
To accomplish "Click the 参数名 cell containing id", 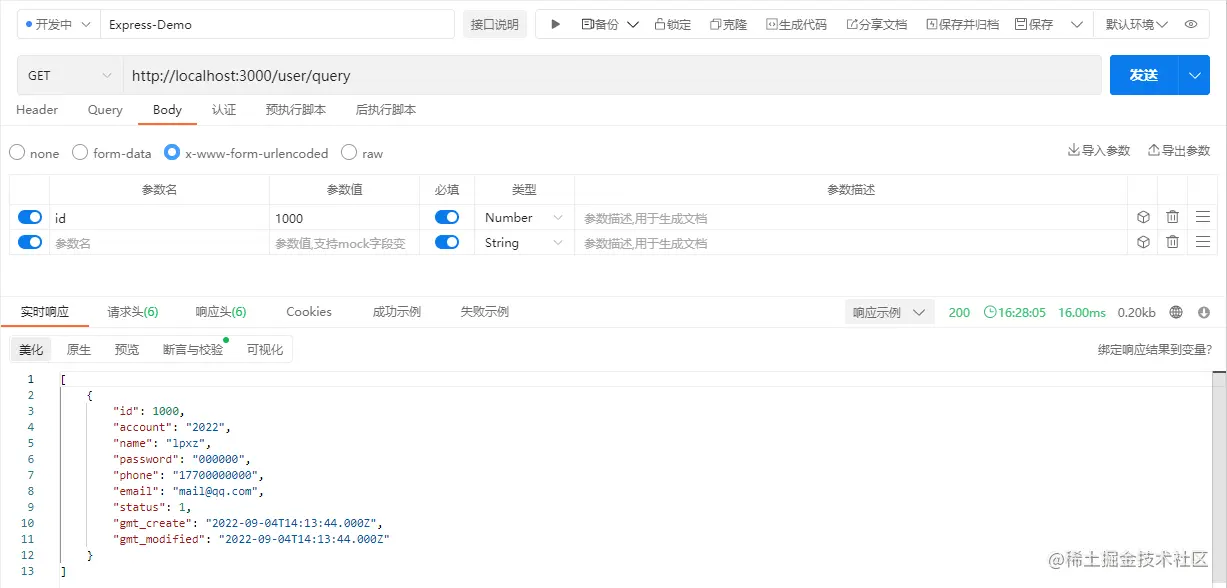I will click(159, 217).
